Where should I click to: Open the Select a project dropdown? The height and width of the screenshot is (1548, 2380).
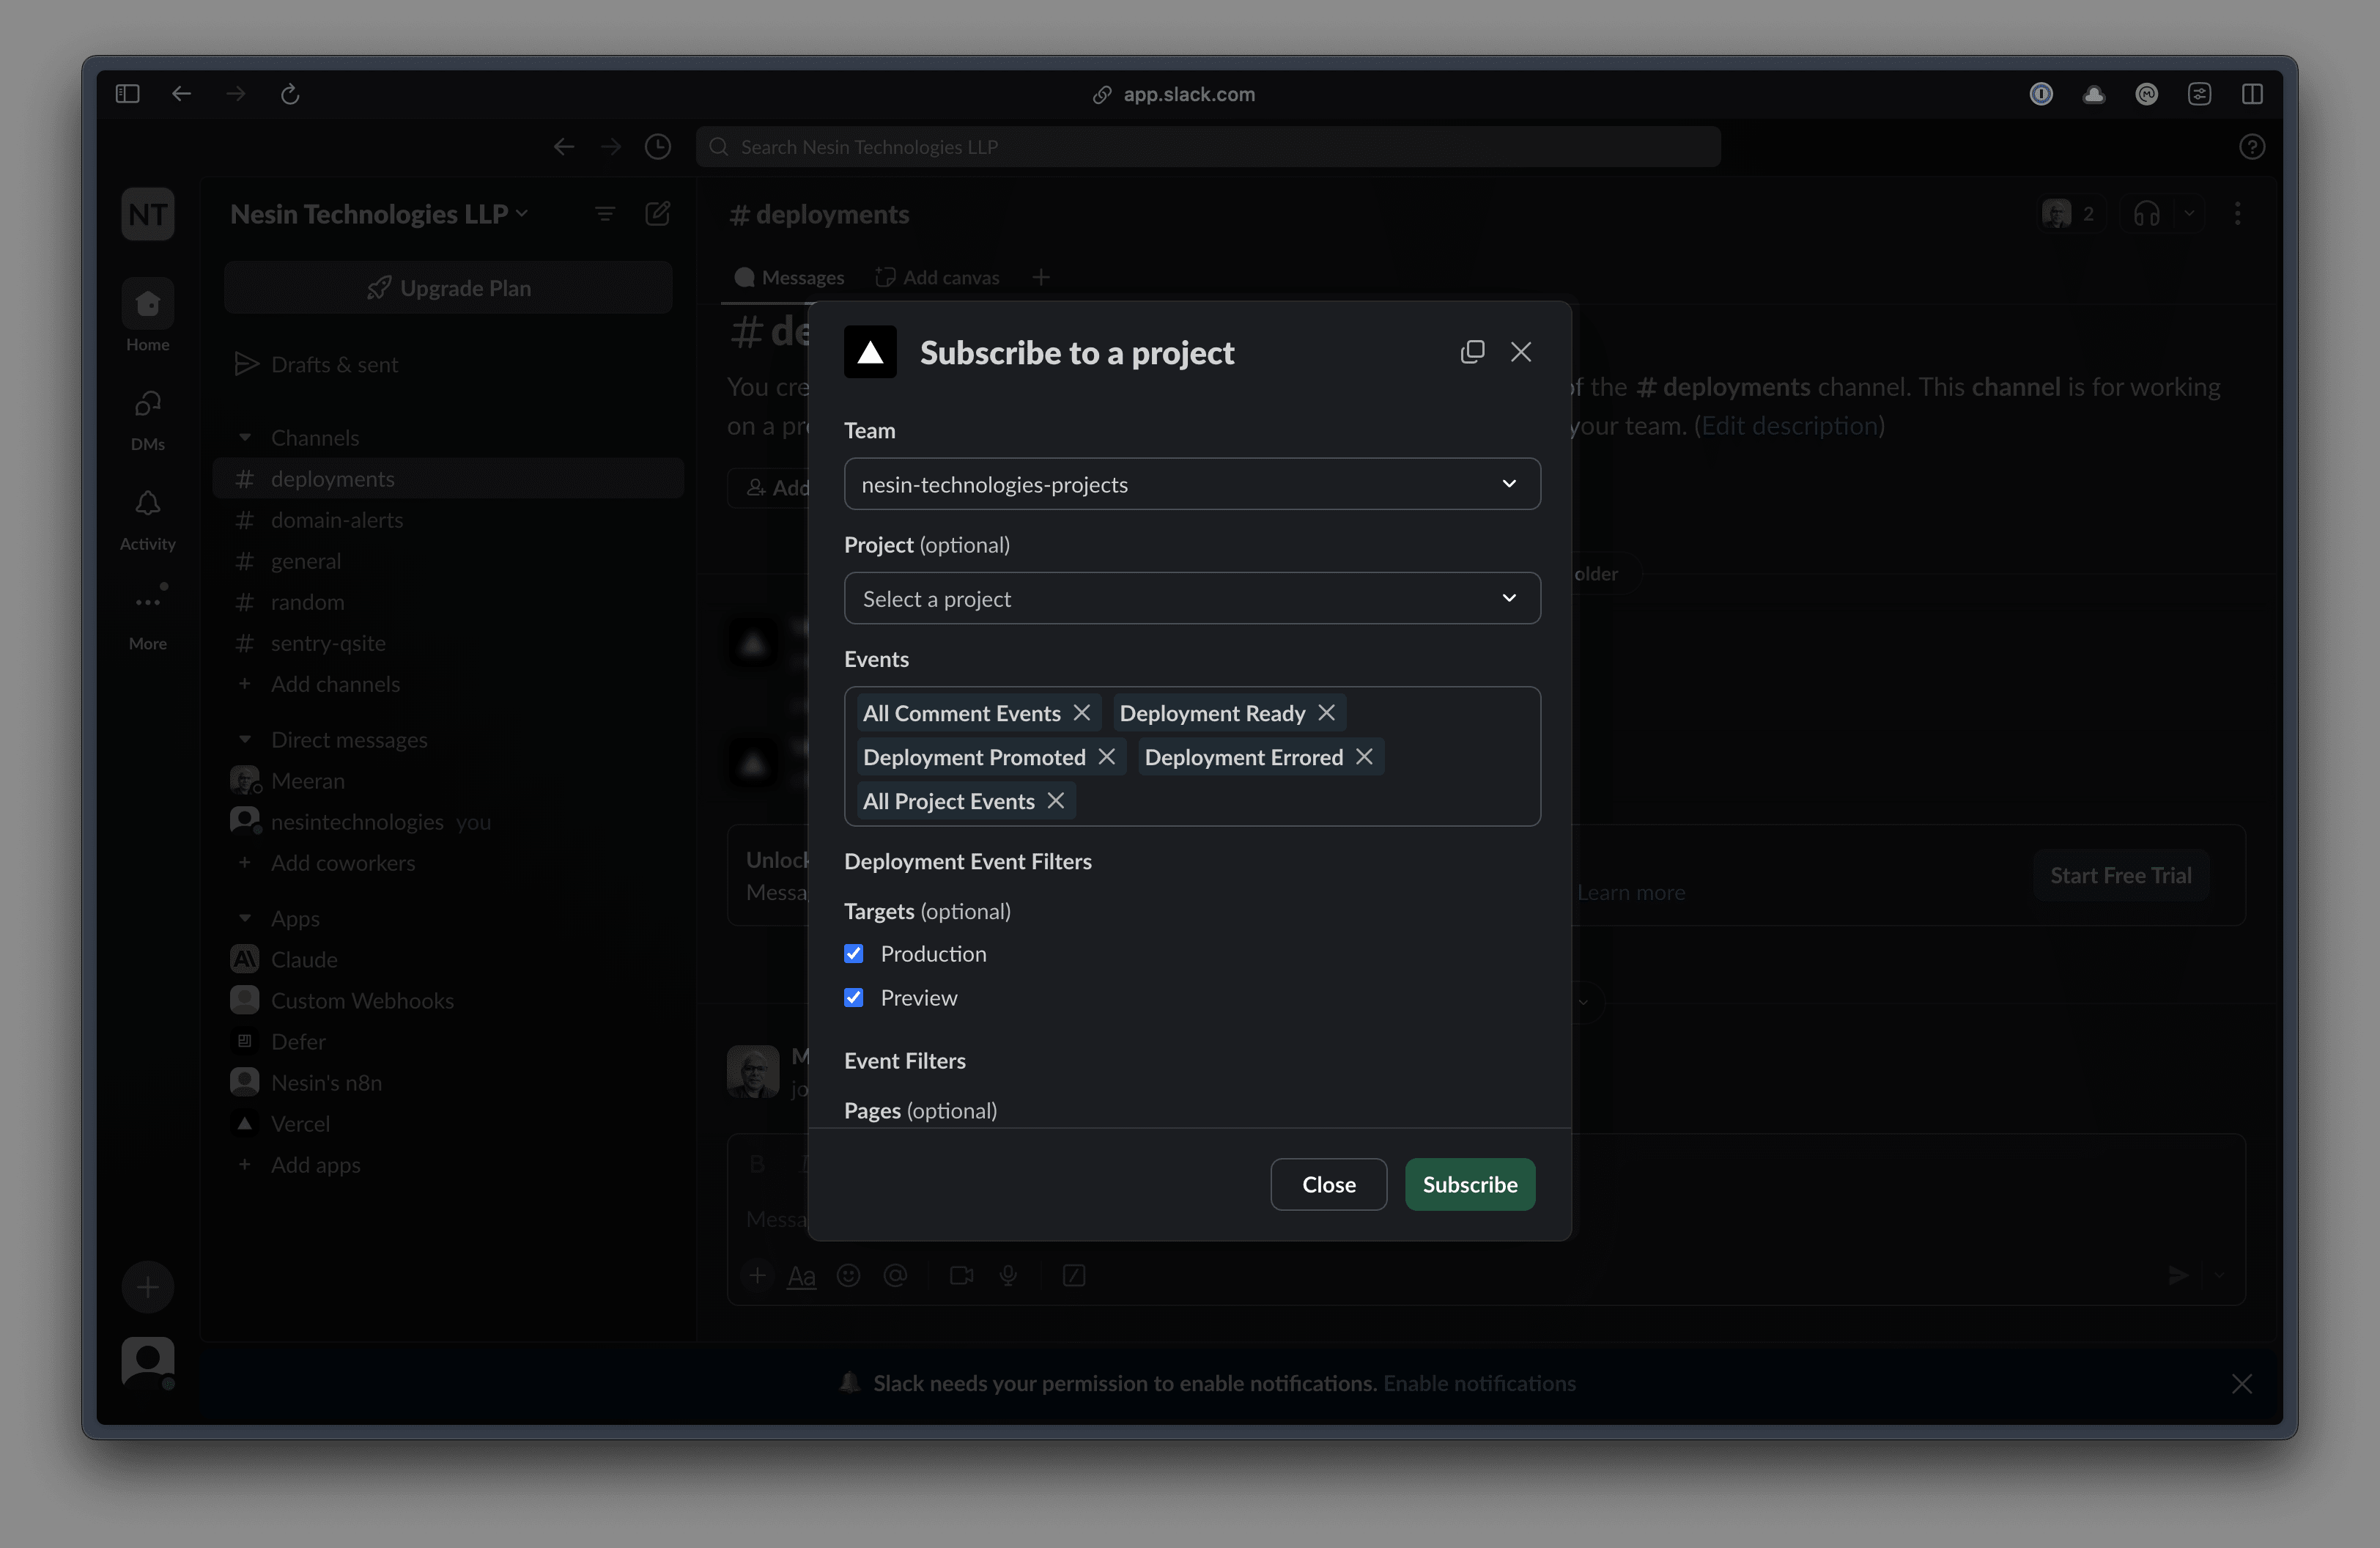pyautogui.click(x=1192, y=598)
